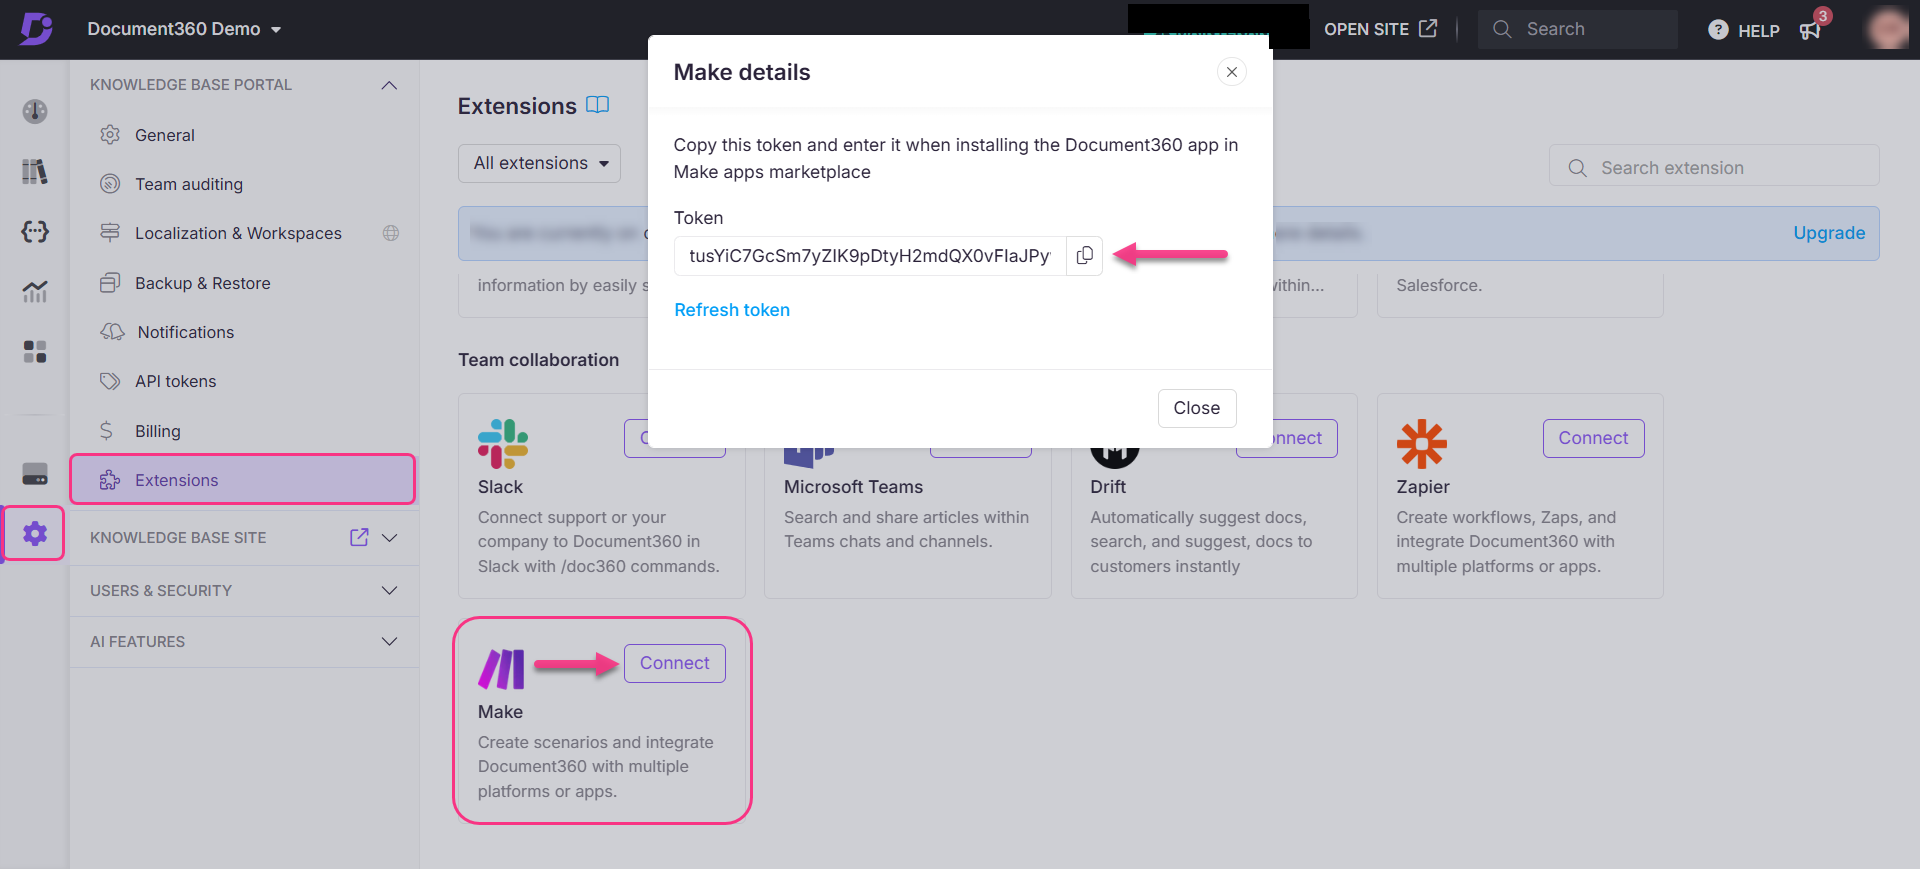Click the magnifier icon in Search extension box
Screen dimensions: 1920x869
coord(1577,168)
